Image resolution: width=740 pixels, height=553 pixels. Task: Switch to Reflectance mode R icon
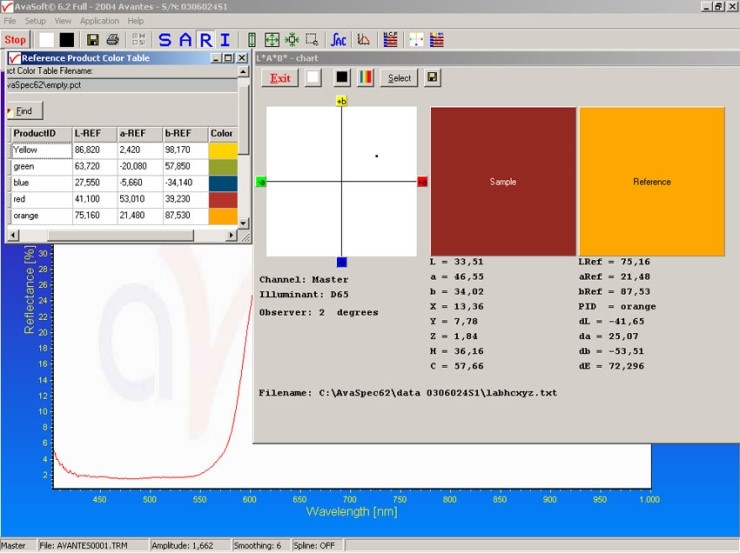click(206, 40)
